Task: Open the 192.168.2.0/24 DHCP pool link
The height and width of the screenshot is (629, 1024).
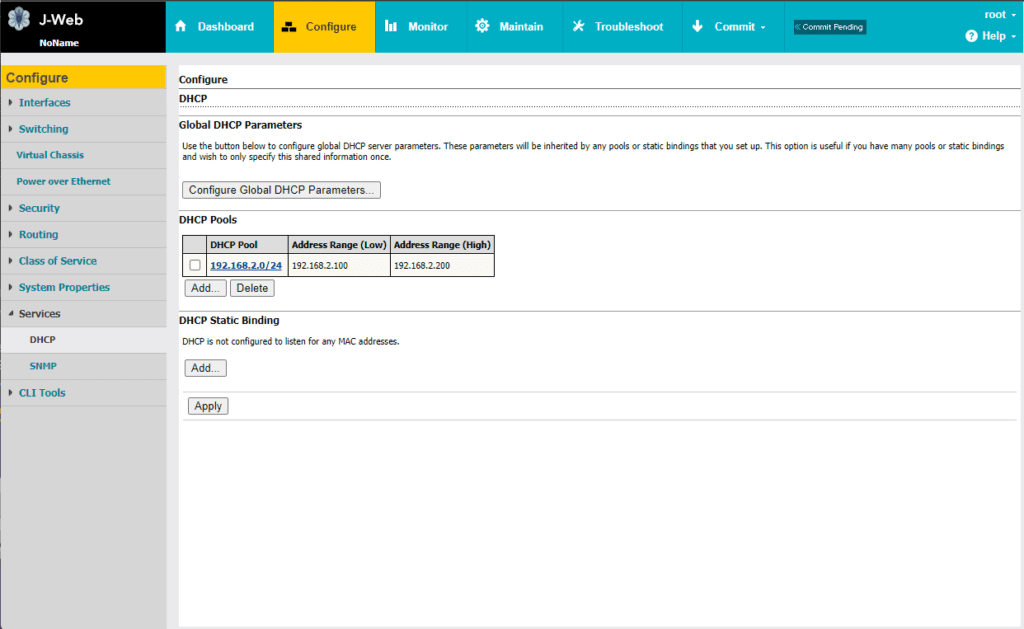Action: [246, 265]
